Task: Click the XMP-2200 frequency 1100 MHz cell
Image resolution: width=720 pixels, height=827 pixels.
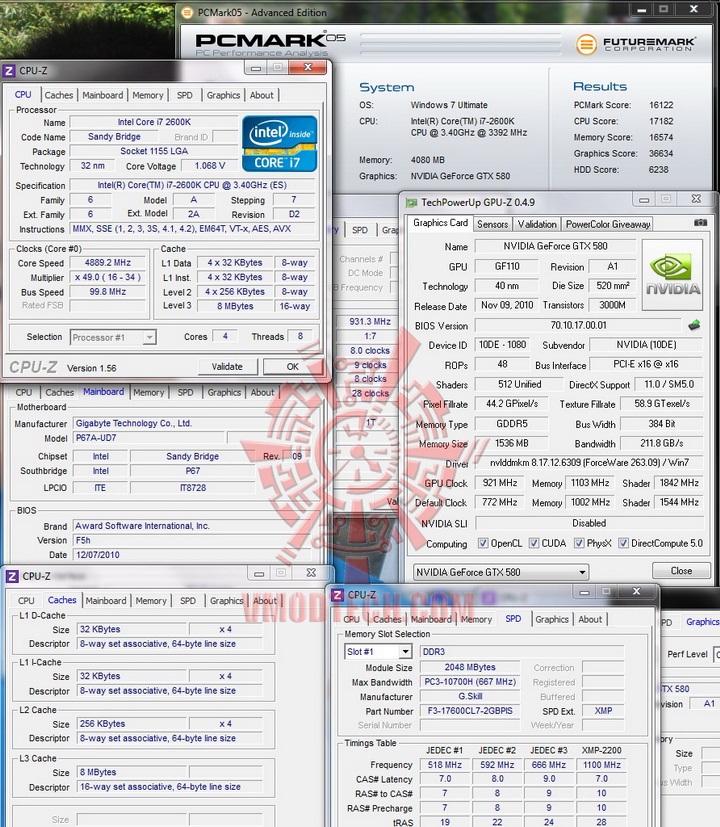Action: [x=601, y=765]
